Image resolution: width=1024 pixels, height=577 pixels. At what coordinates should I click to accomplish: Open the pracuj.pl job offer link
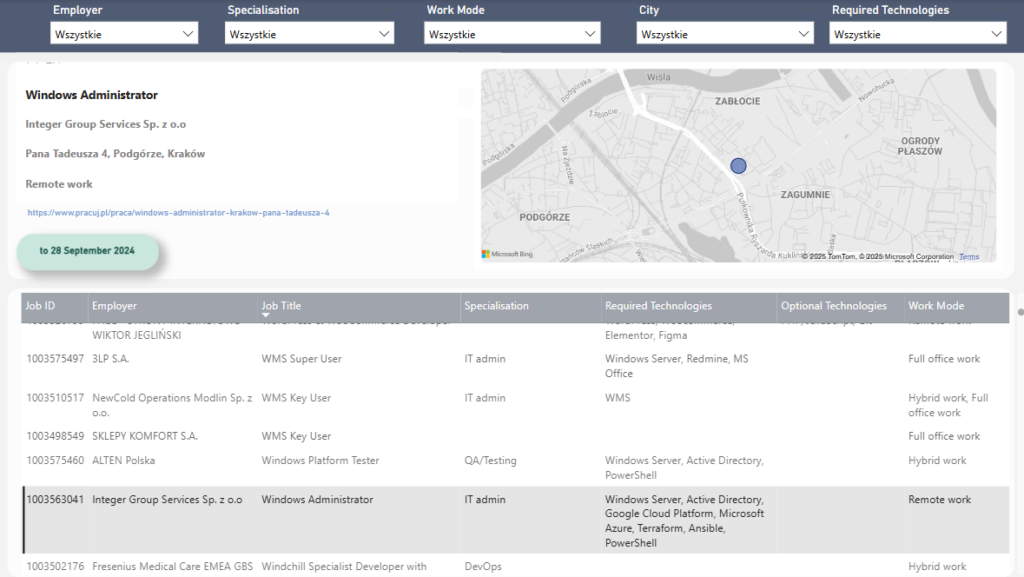[178, 213]
